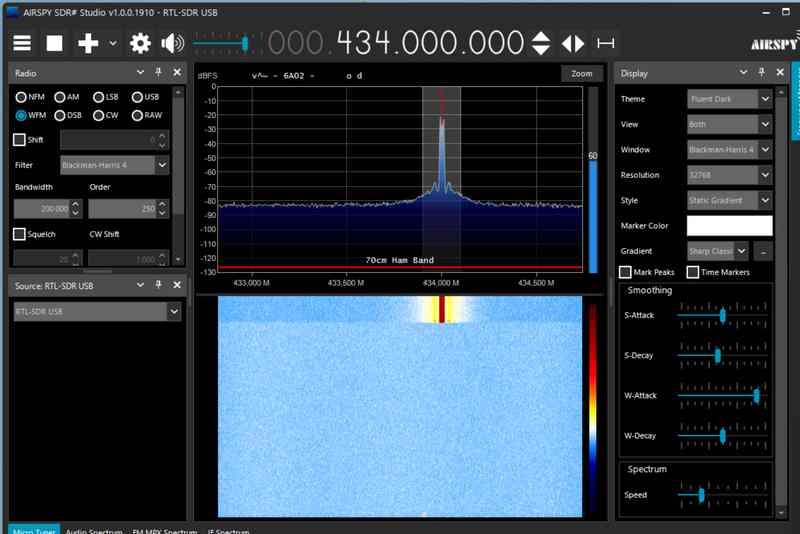This screenshot has height=534, width=800.
Task: Adjust the W-Decay slider
Action: [722, 436]
